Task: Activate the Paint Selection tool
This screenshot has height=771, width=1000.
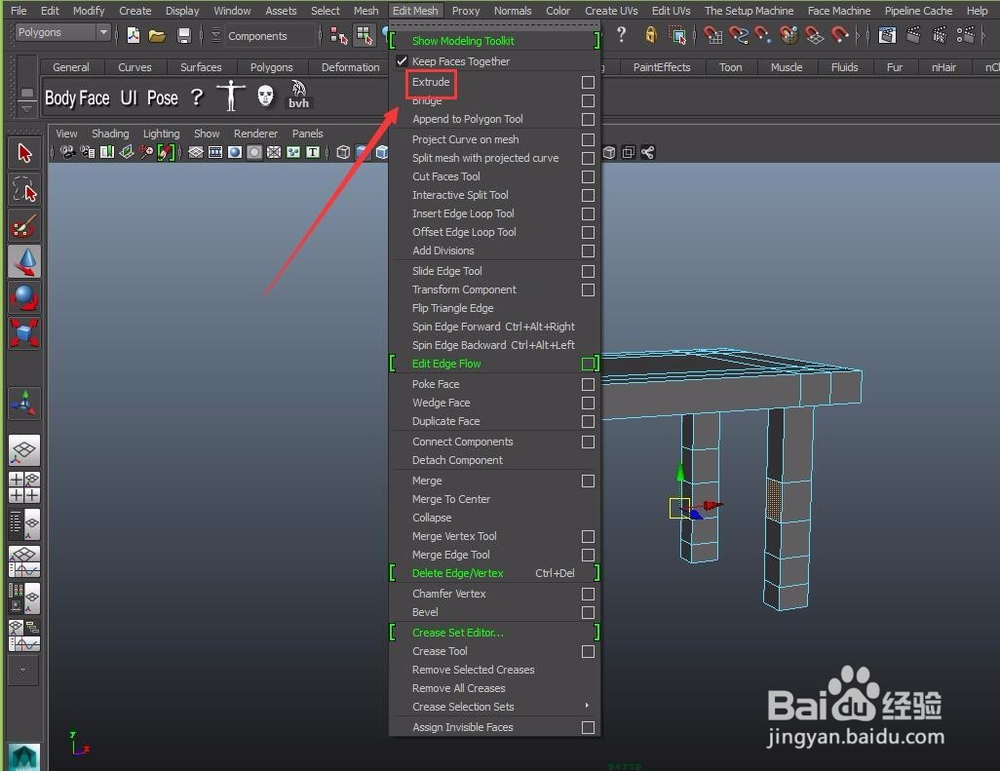Action: [x=24, y=225]
